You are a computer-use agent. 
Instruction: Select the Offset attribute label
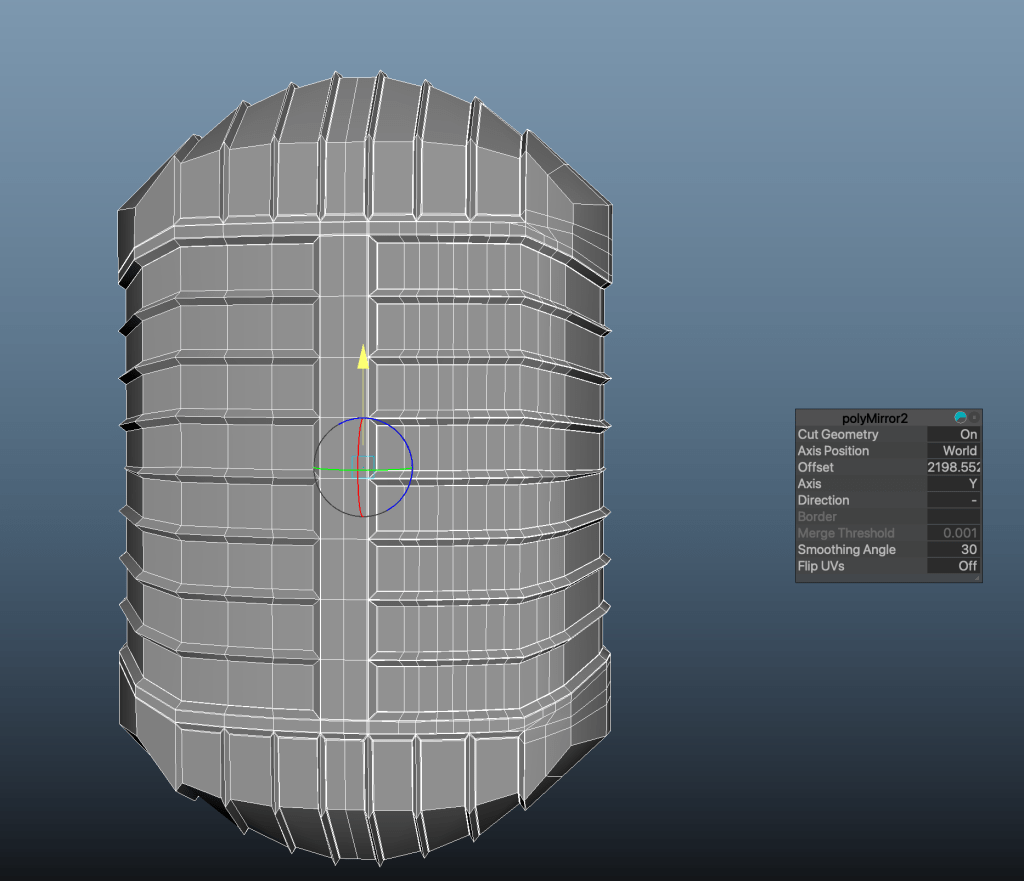[816, 468]
